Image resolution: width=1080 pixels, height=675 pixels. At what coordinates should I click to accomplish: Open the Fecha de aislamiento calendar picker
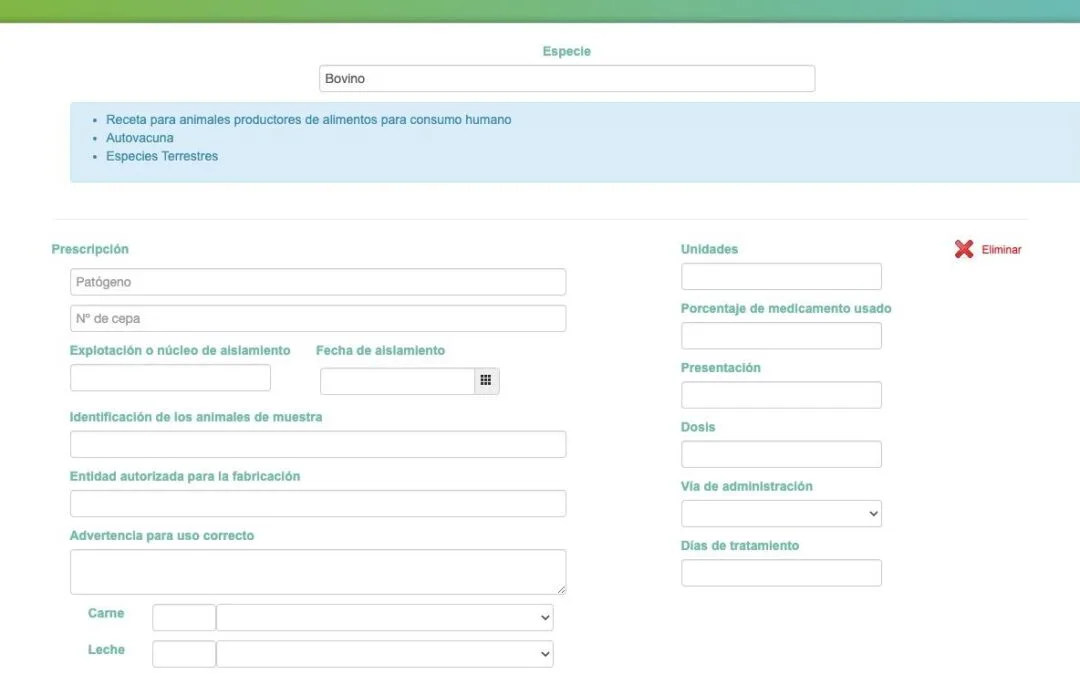[486, 381]
